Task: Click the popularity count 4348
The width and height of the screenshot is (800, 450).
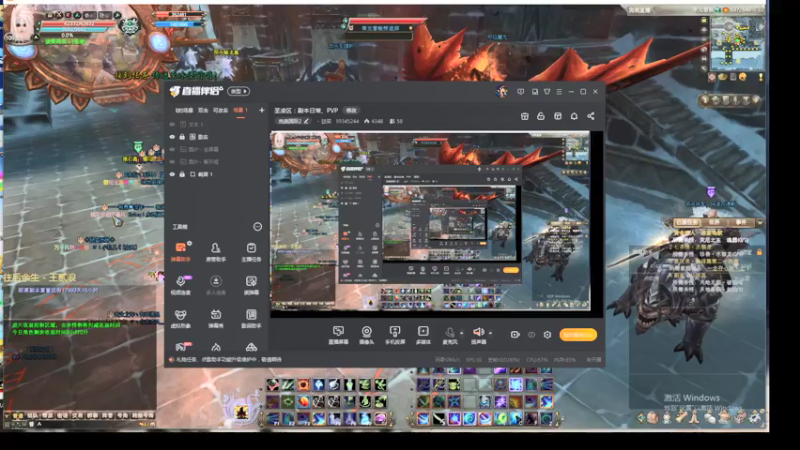Action: tap(377, 121)
